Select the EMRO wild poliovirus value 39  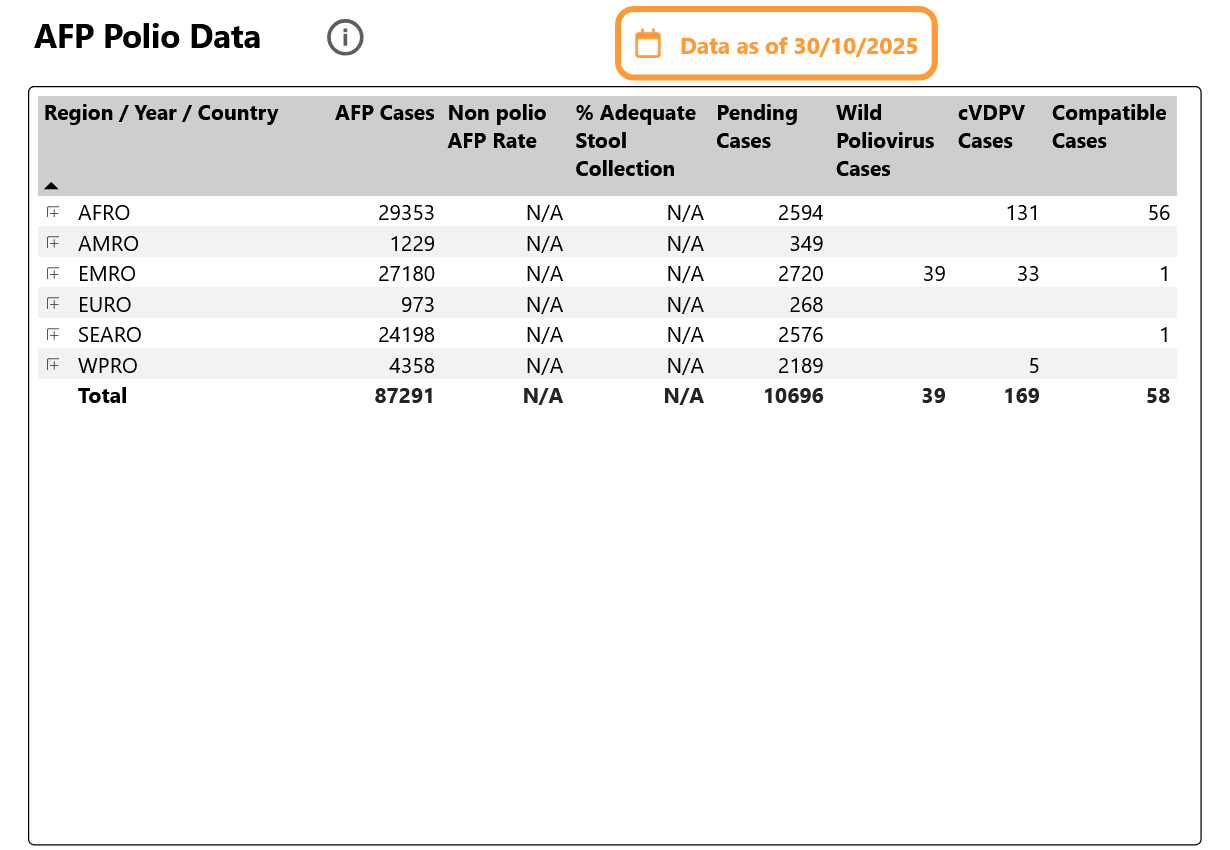point(933,274)
